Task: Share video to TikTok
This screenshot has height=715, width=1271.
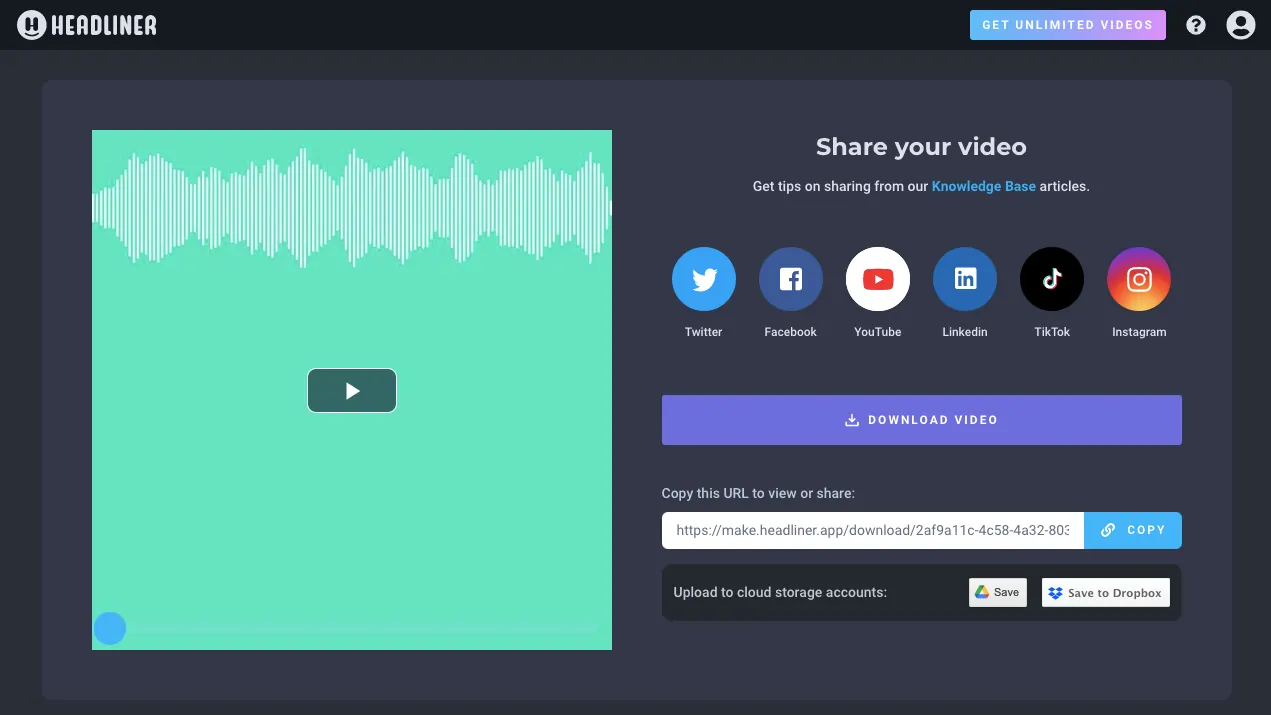Action: [x=1052, y=279]
